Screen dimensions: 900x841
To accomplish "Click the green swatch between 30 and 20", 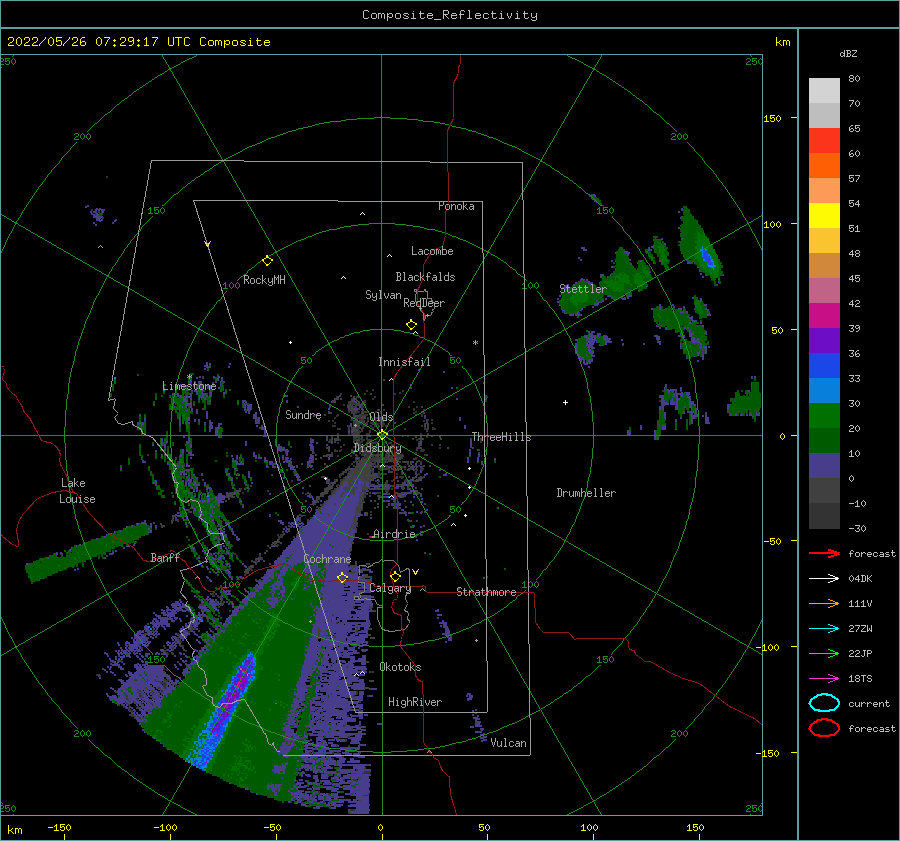I will click(824, 415).
